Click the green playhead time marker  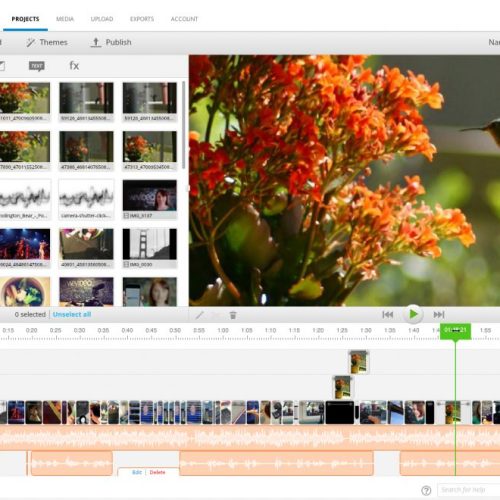coord(455,331)
